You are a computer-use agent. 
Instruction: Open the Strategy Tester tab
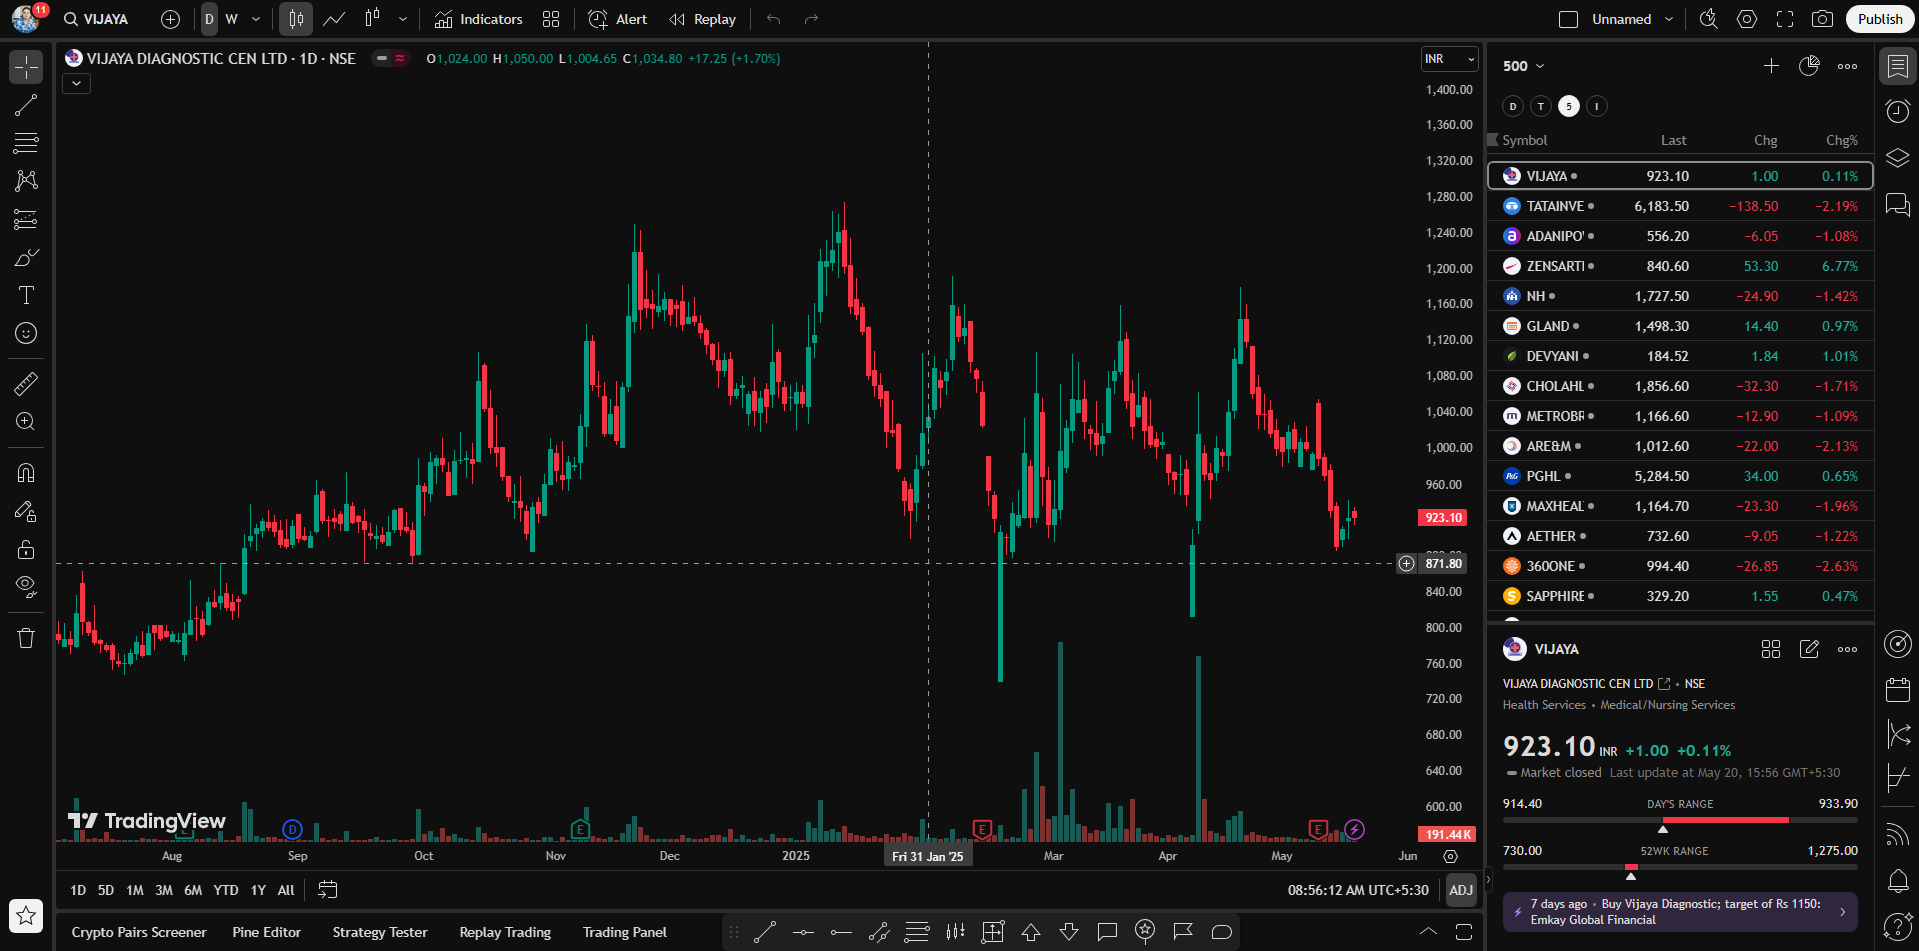[380, 932]
